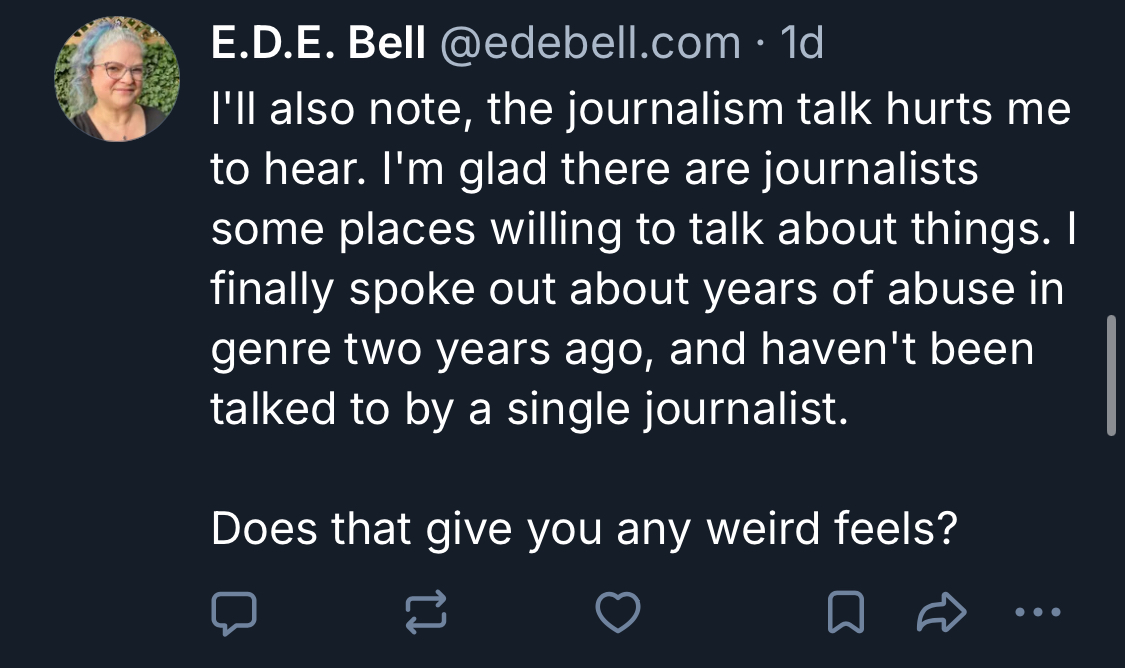The width and height of the screenshot is (1125, 668).
Task: Click the line 'genre two years ago'
Action: click(622, 349)
